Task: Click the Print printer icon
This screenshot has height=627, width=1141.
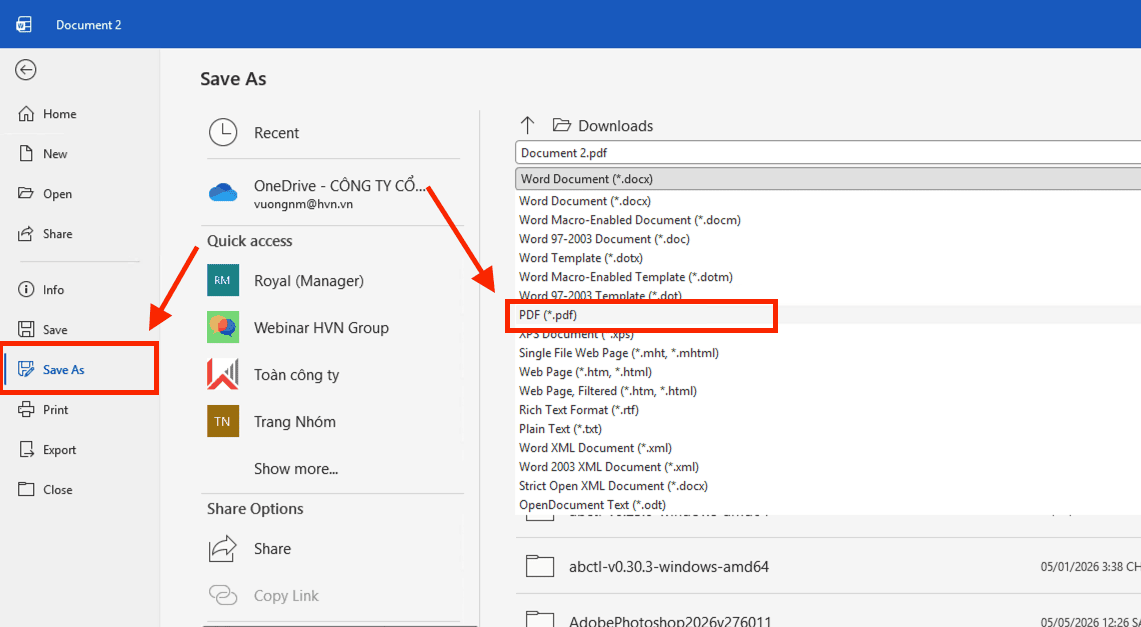Action: 26,410
